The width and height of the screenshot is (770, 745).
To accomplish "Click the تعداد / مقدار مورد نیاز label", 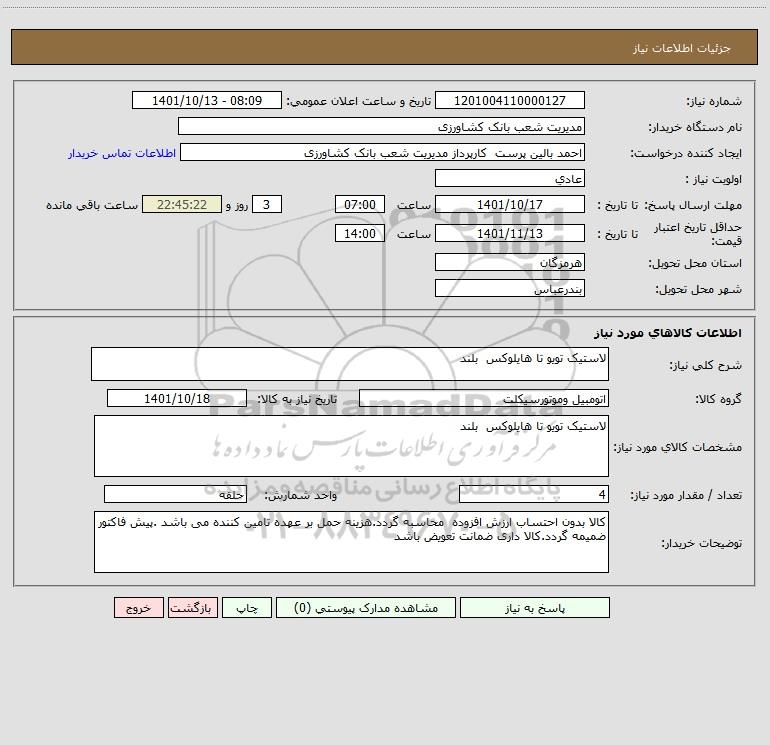I will coord(686,495).
